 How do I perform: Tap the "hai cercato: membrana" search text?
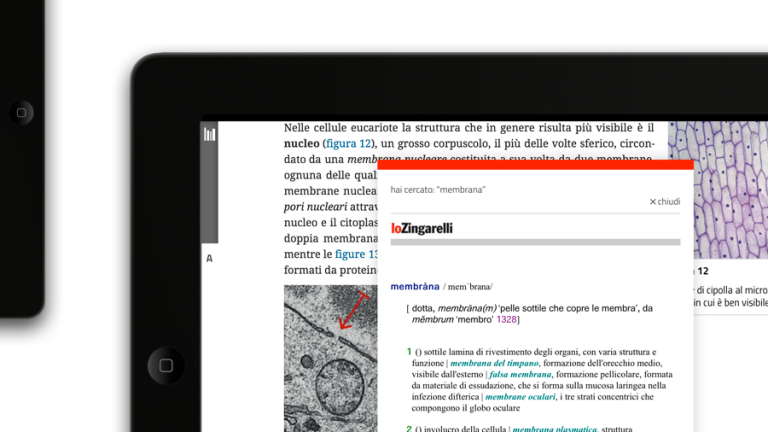click(438, 189)
